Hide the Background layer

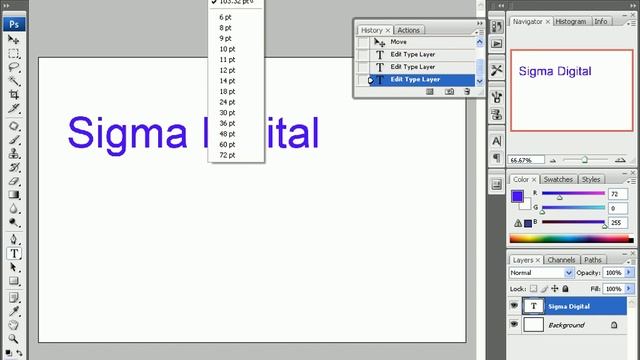point(514,324)
